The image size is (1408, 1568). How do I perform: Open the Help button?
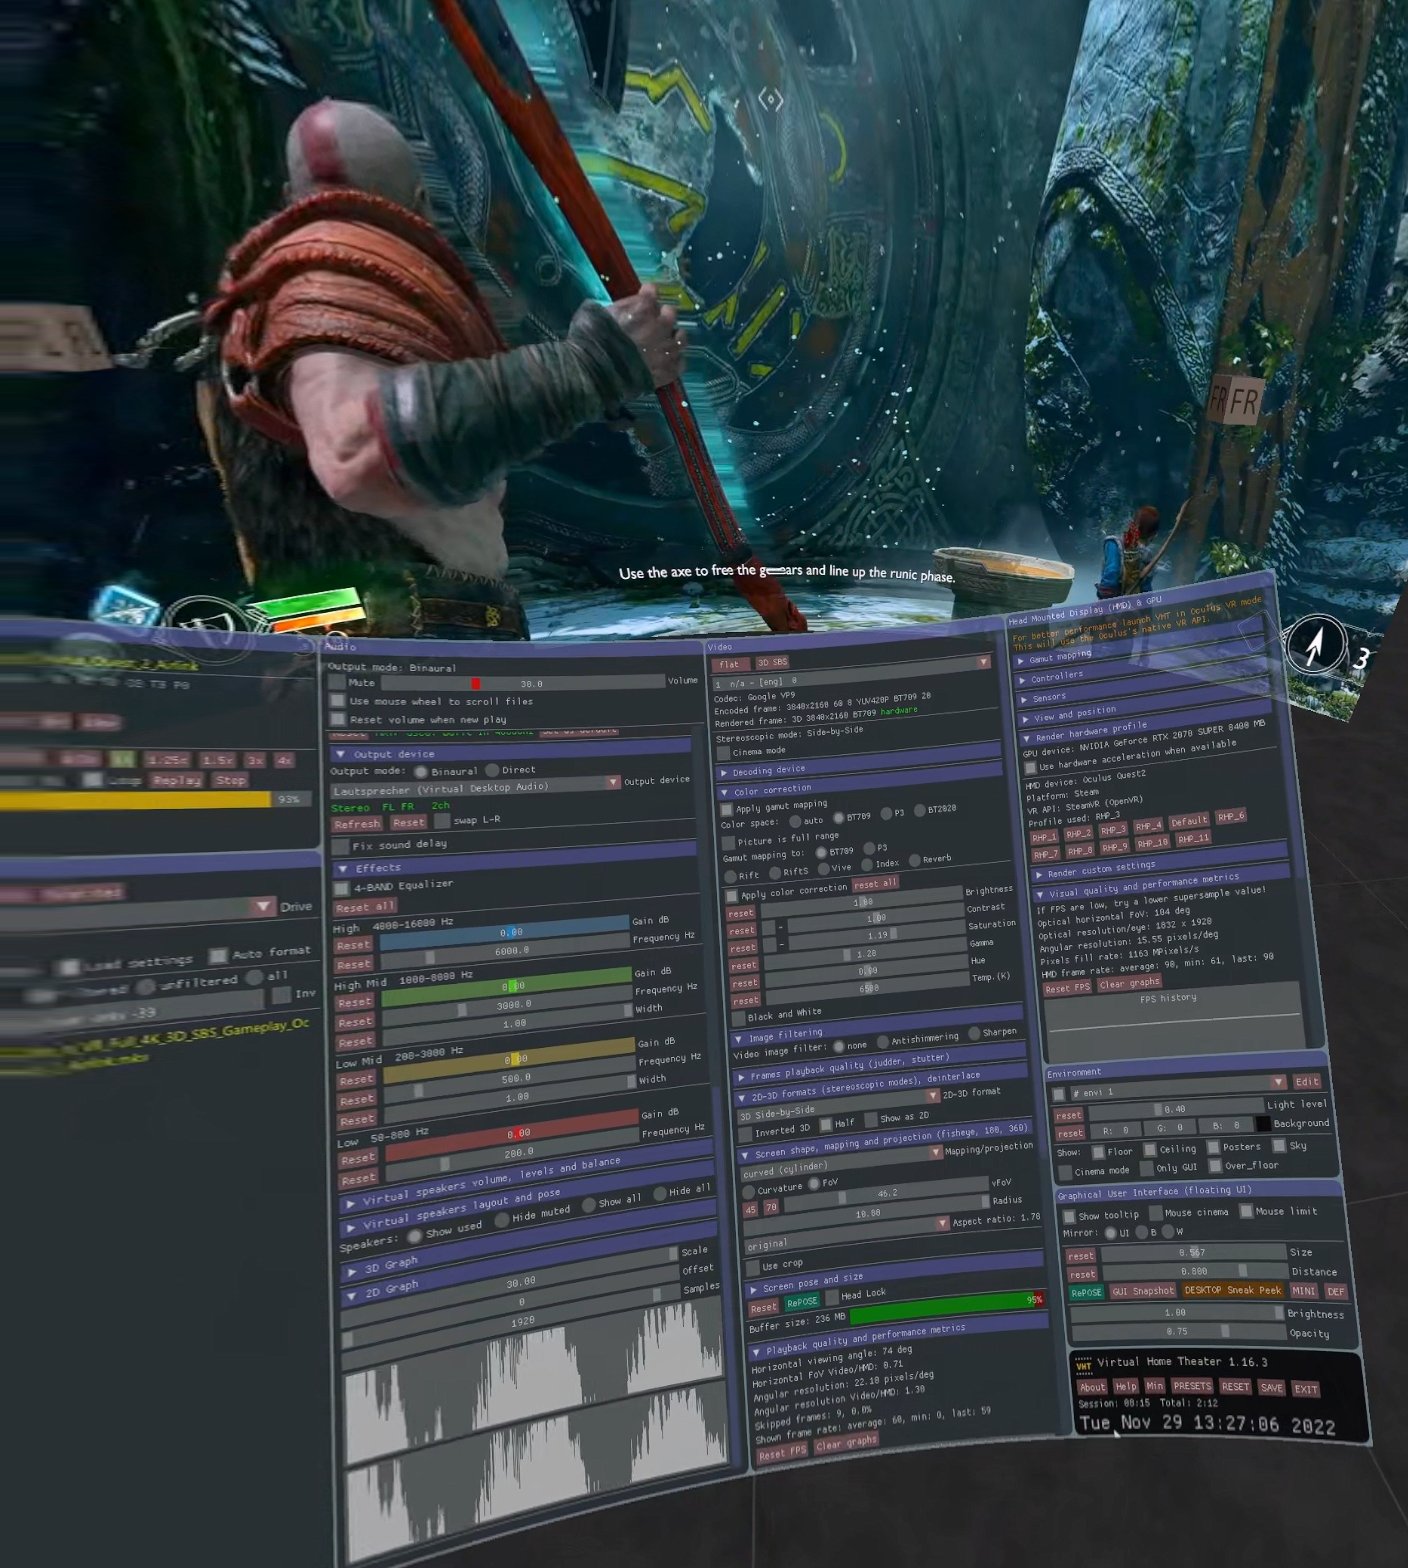1126,1386
